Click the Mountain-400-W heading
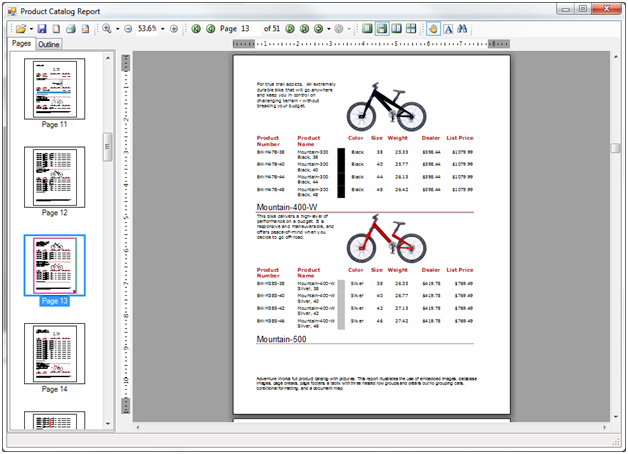This screenshot has width=628, height=454. click(x=287, y=207)
